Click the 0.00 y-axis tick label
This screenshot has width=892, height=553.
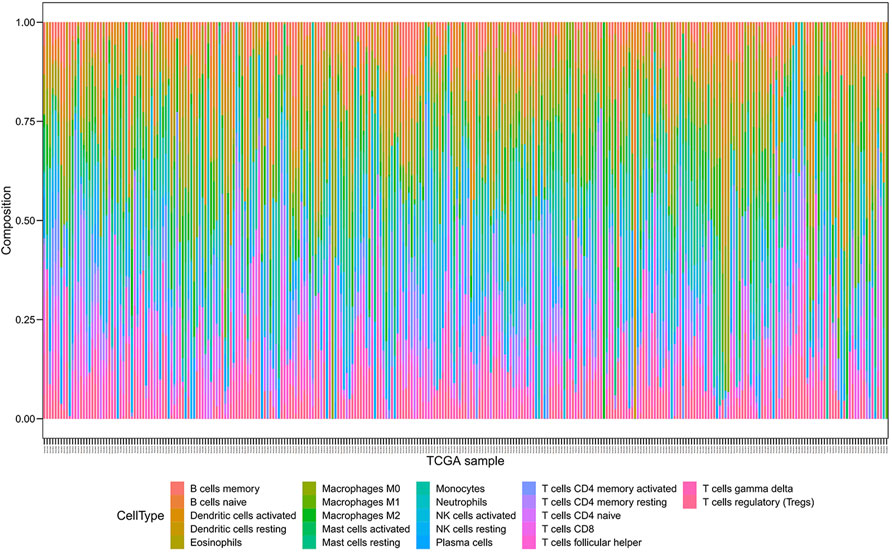click(27, 419)
